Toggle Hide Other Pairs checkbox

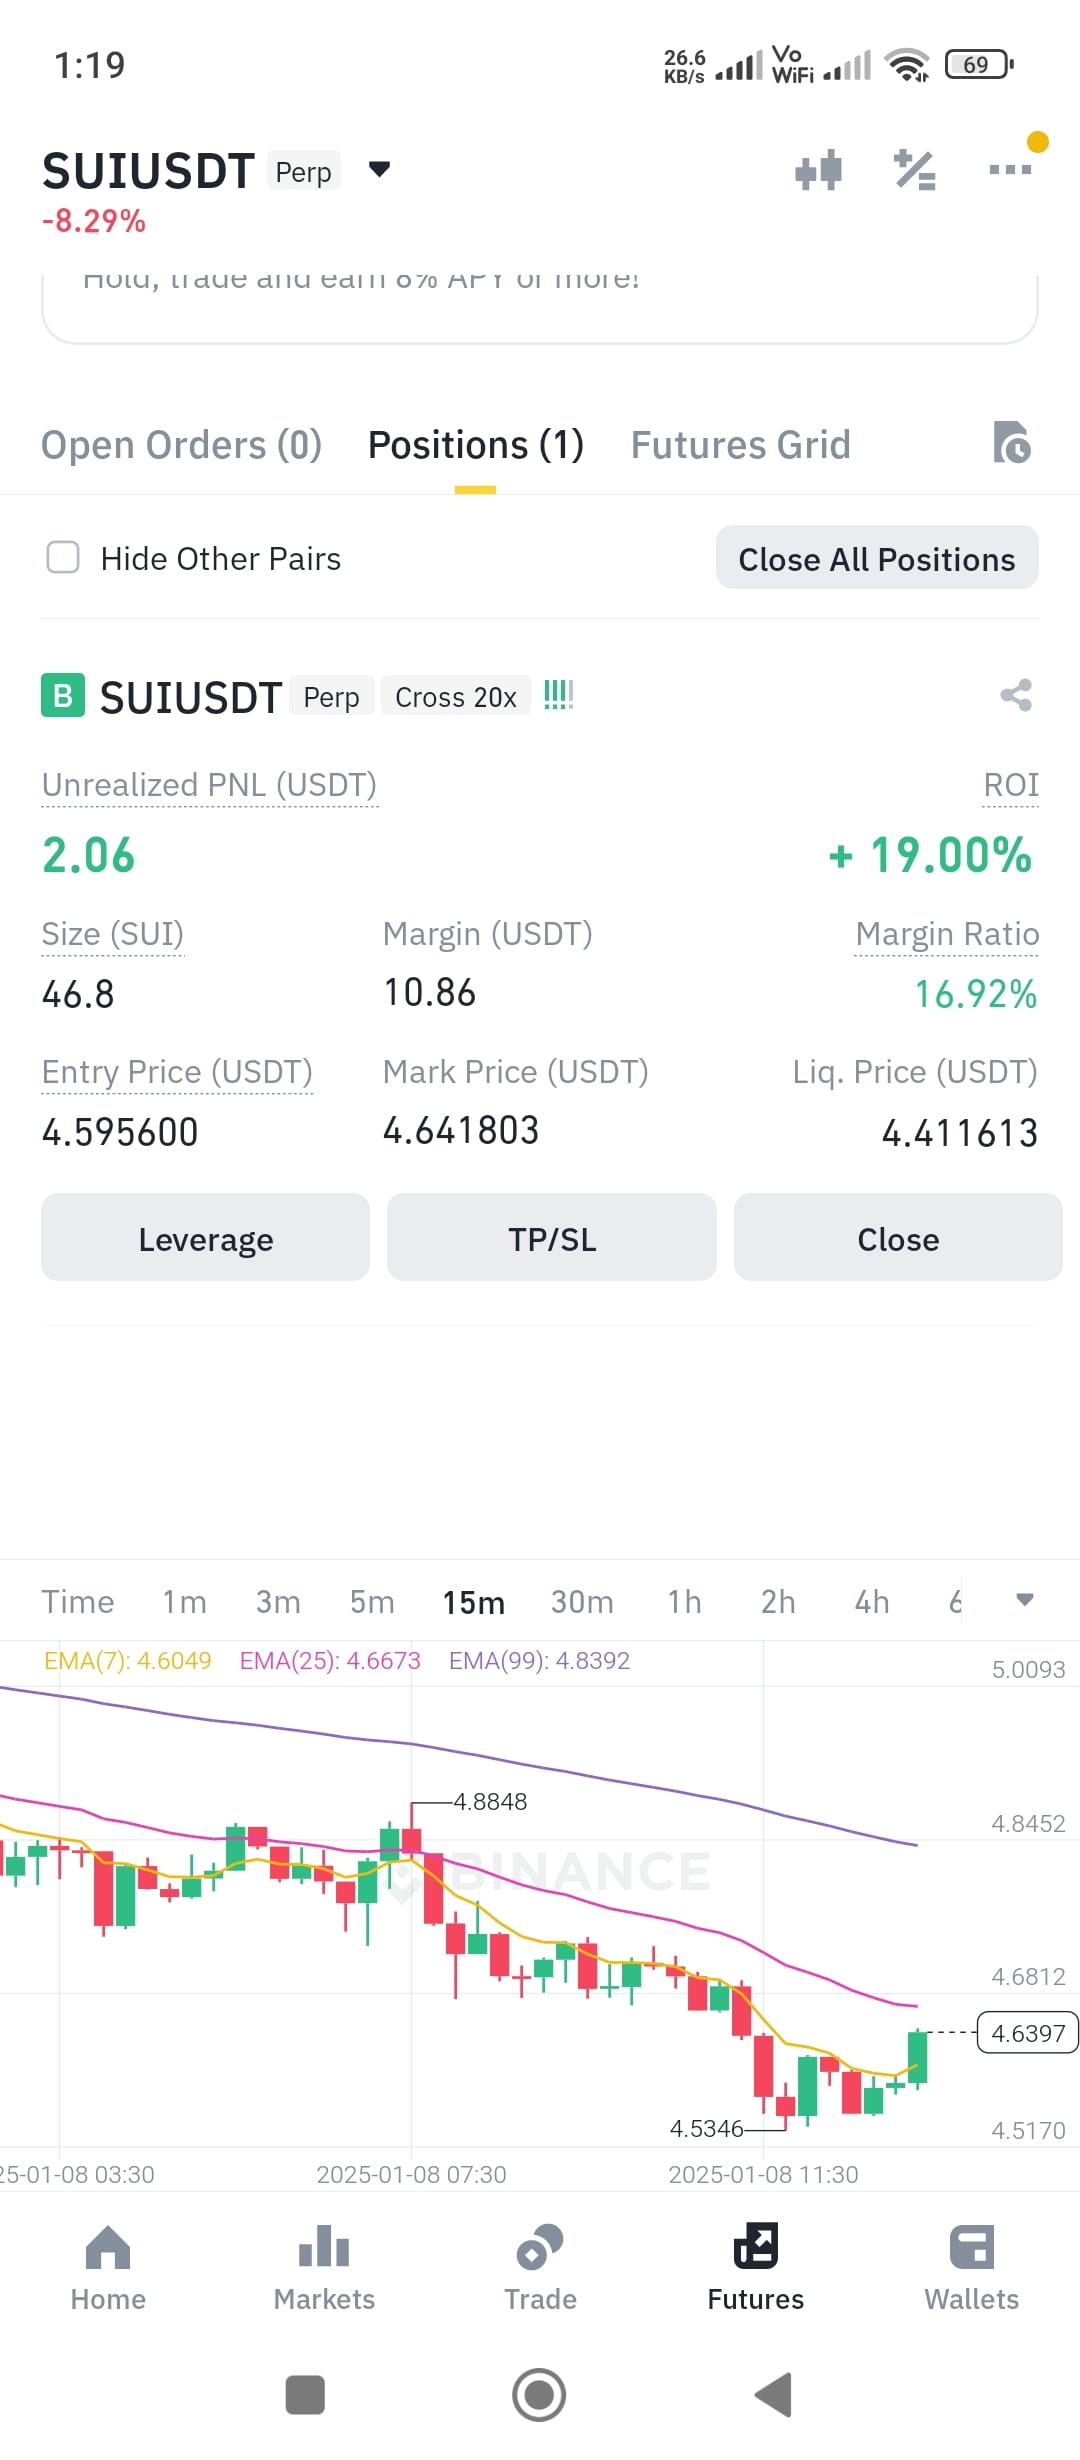[x=63, y=558]
